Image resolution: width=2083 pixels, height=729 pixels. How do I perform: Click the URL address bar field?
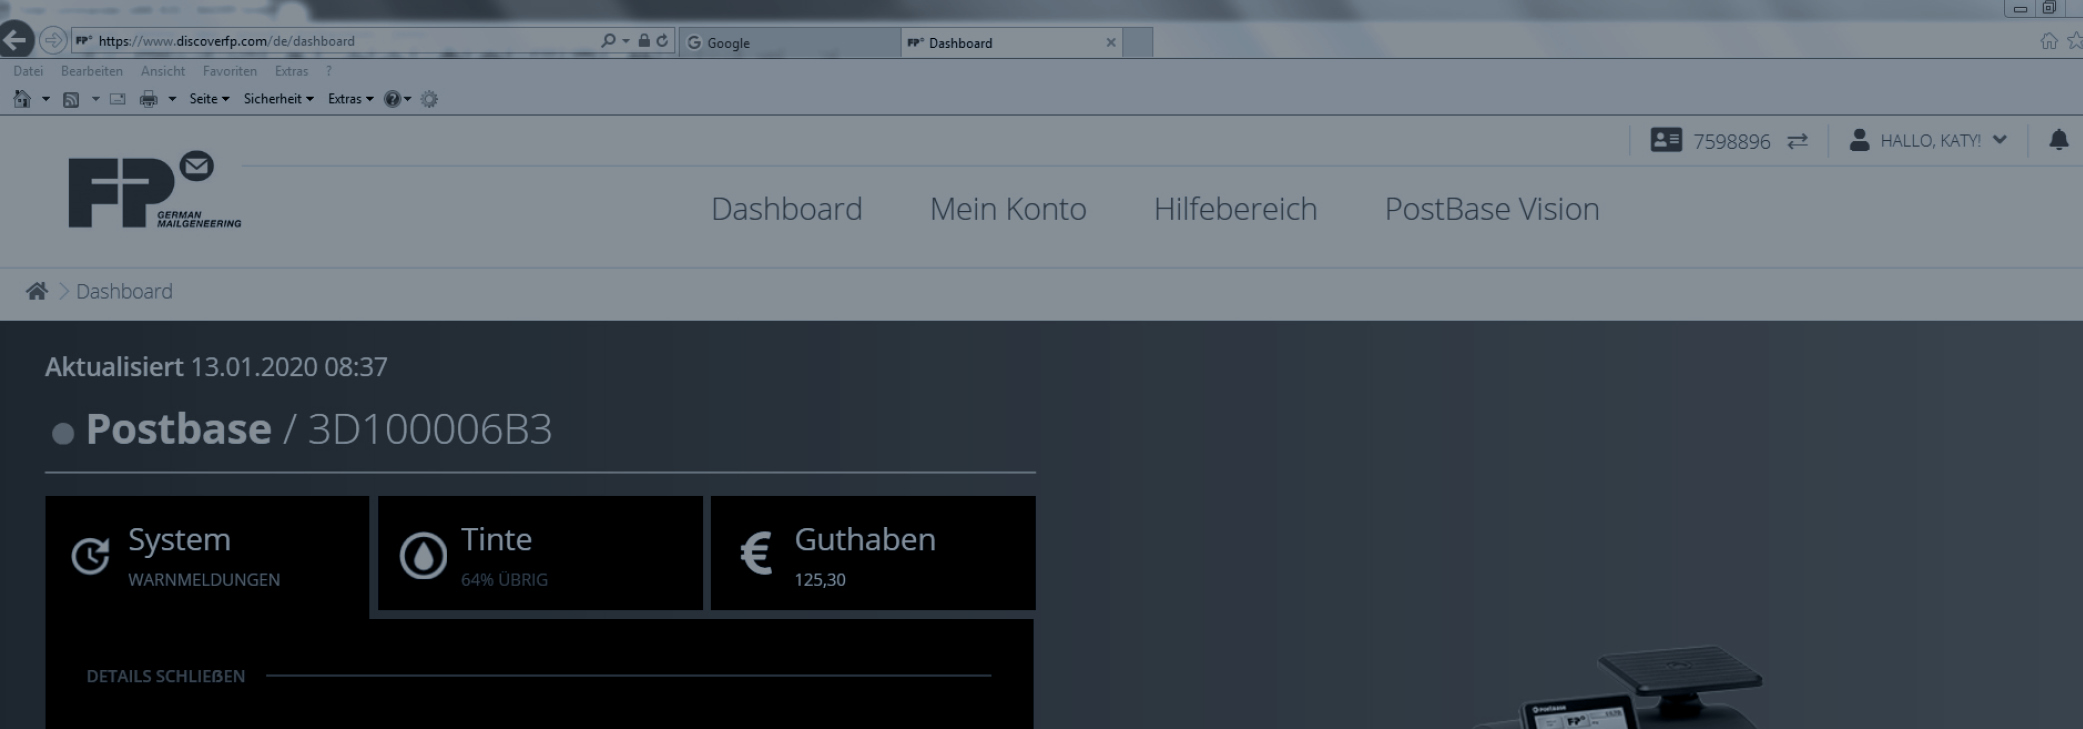click(340, 41)
